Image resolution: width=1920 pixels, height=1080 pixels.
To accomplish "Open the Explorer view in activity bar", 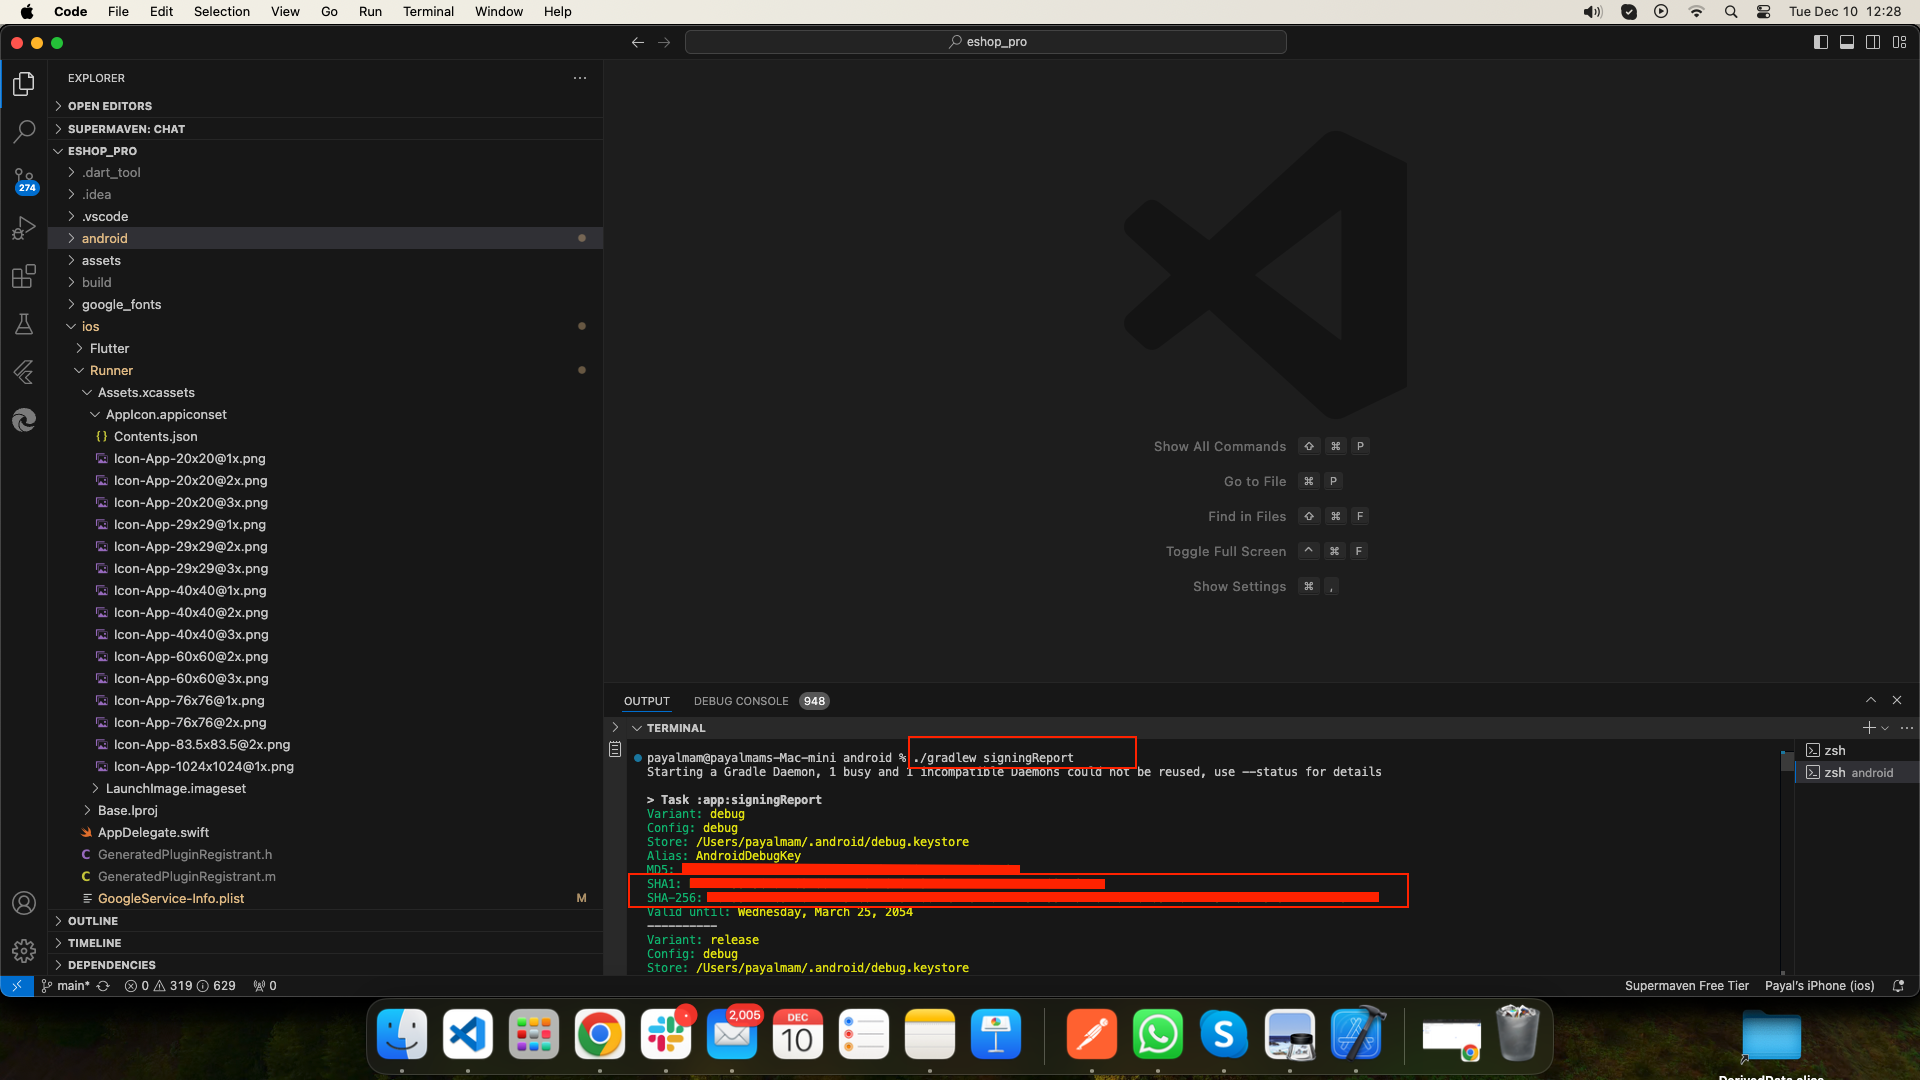I will tap(24, 84).
